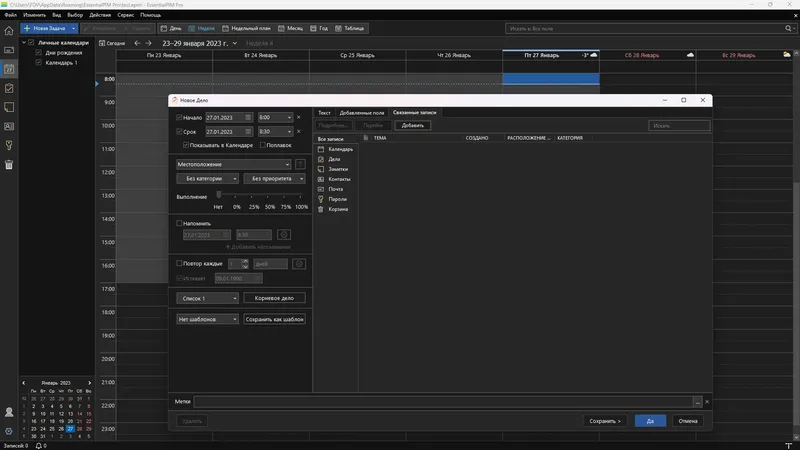Enable the Повтор каждые checkbox
800x450 pixels.
(179, 263)
